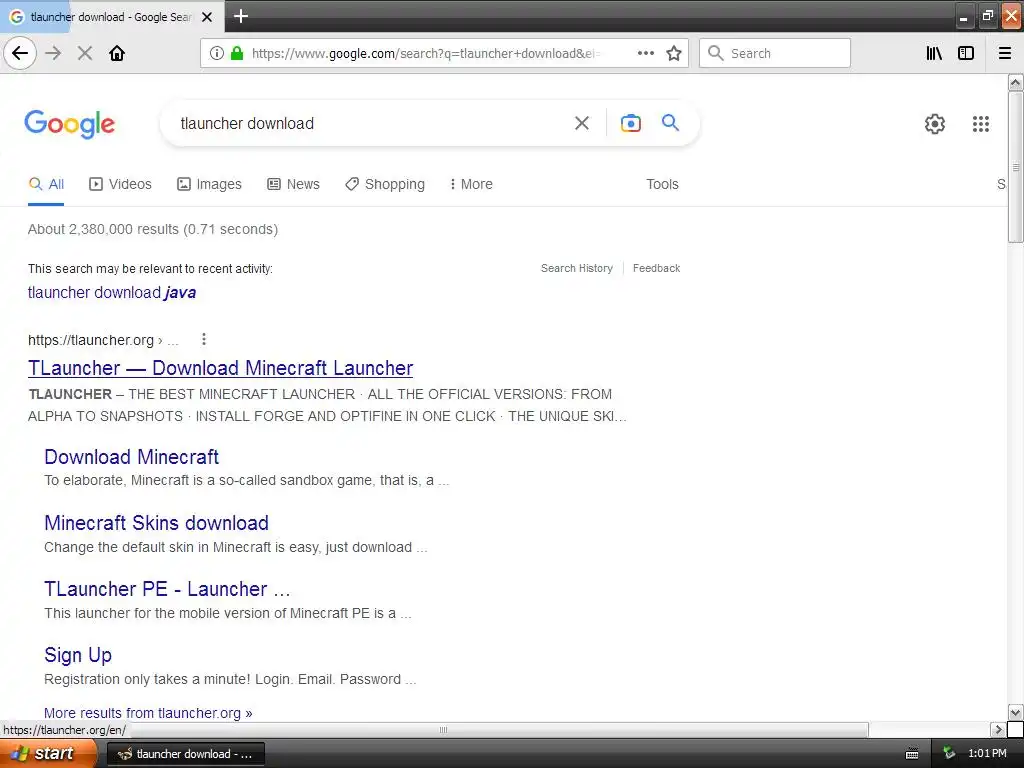
Task: Click the taskbar on-screen keyboard tray icon
Action: pyautogui.click(x=912, y=754)
